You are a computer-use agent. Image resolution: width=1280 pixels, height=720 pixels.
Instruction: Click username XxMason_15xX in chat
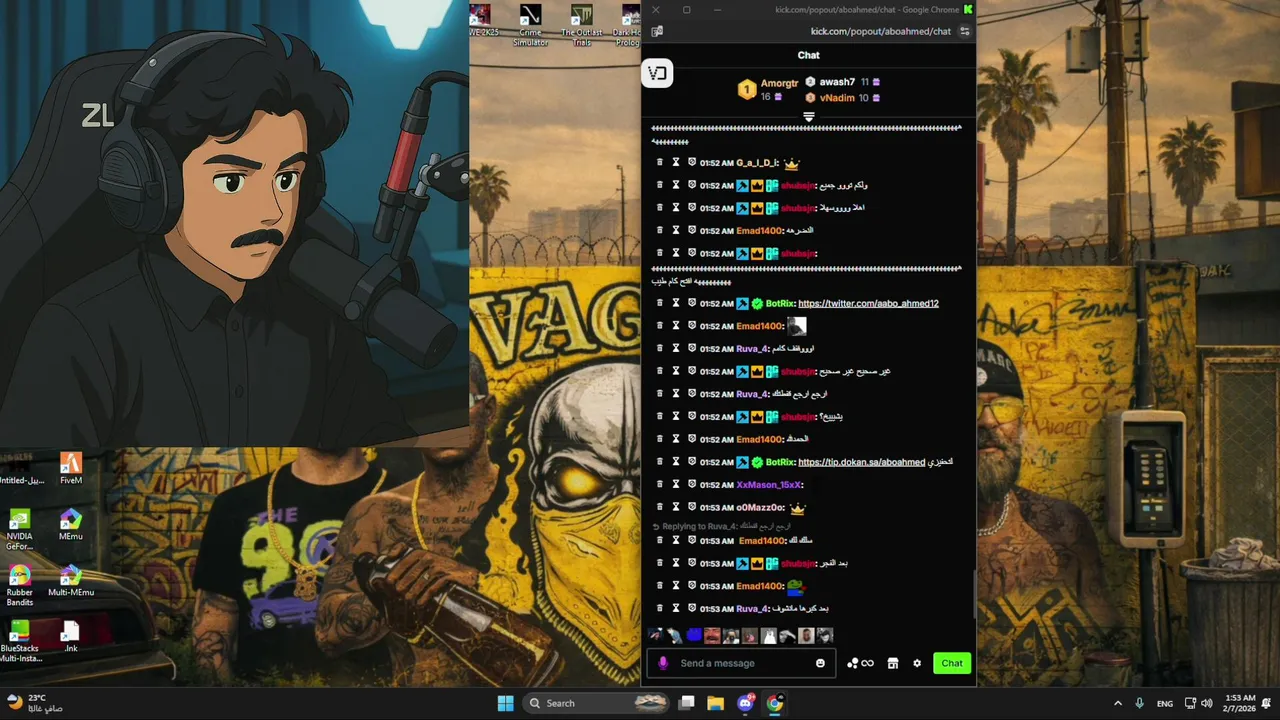coord(769,484)
